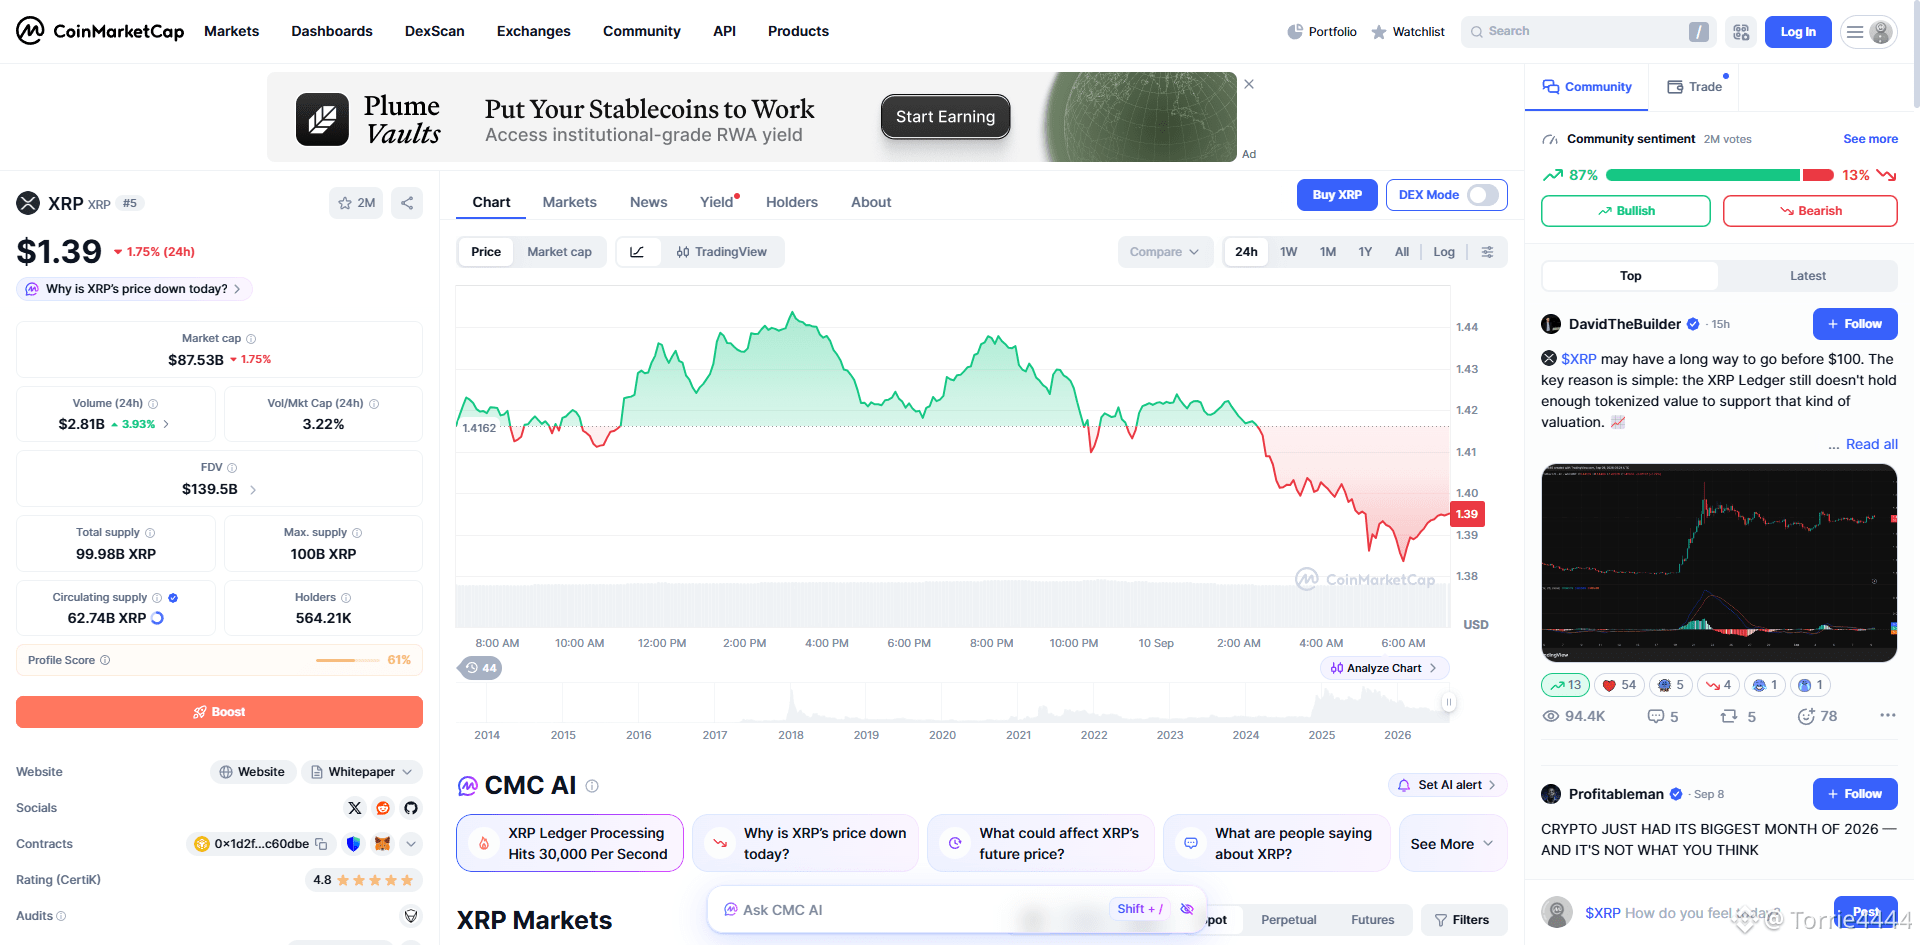Image resolution: width=1920 pixels, height=945 pixels.
Task: Copy the contract address 0x1d2f...c60dbe
Action: 321,844
